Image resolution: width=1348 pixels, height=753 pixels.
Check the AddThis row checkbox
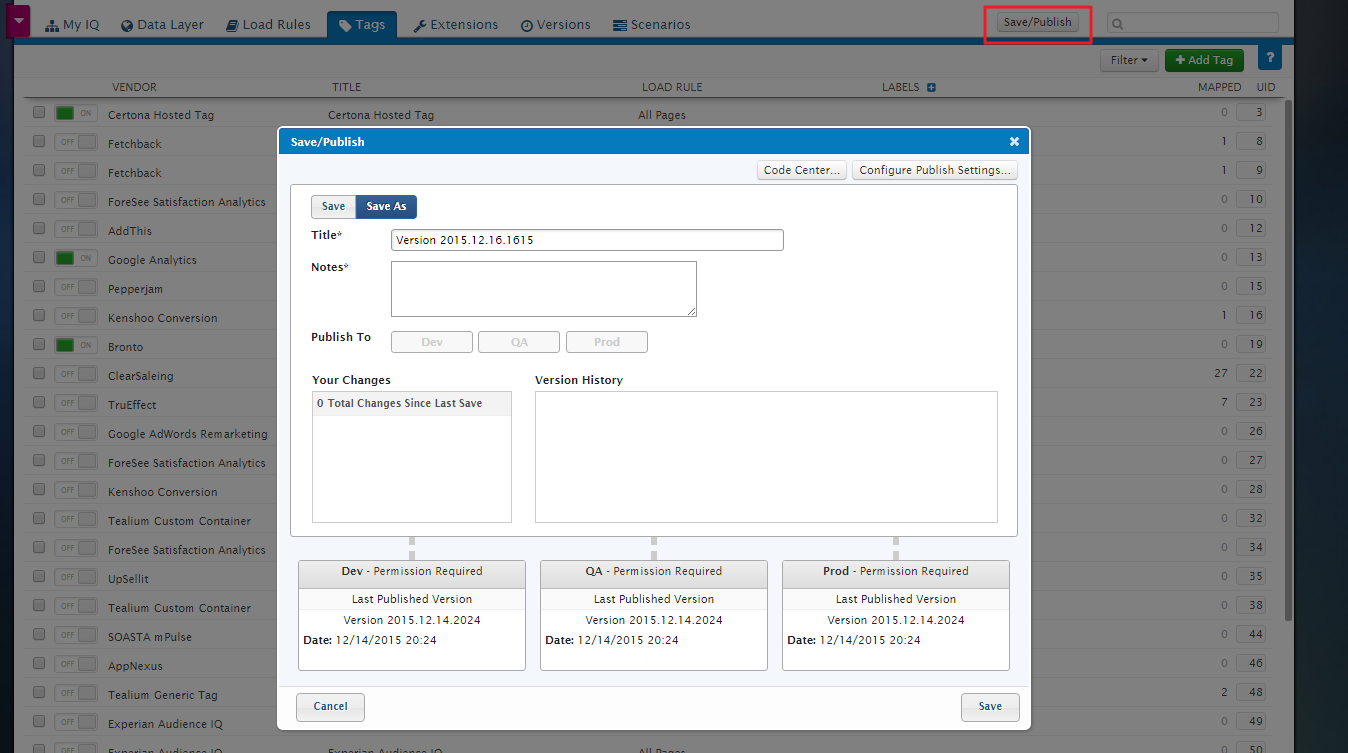tap(39, 229)
